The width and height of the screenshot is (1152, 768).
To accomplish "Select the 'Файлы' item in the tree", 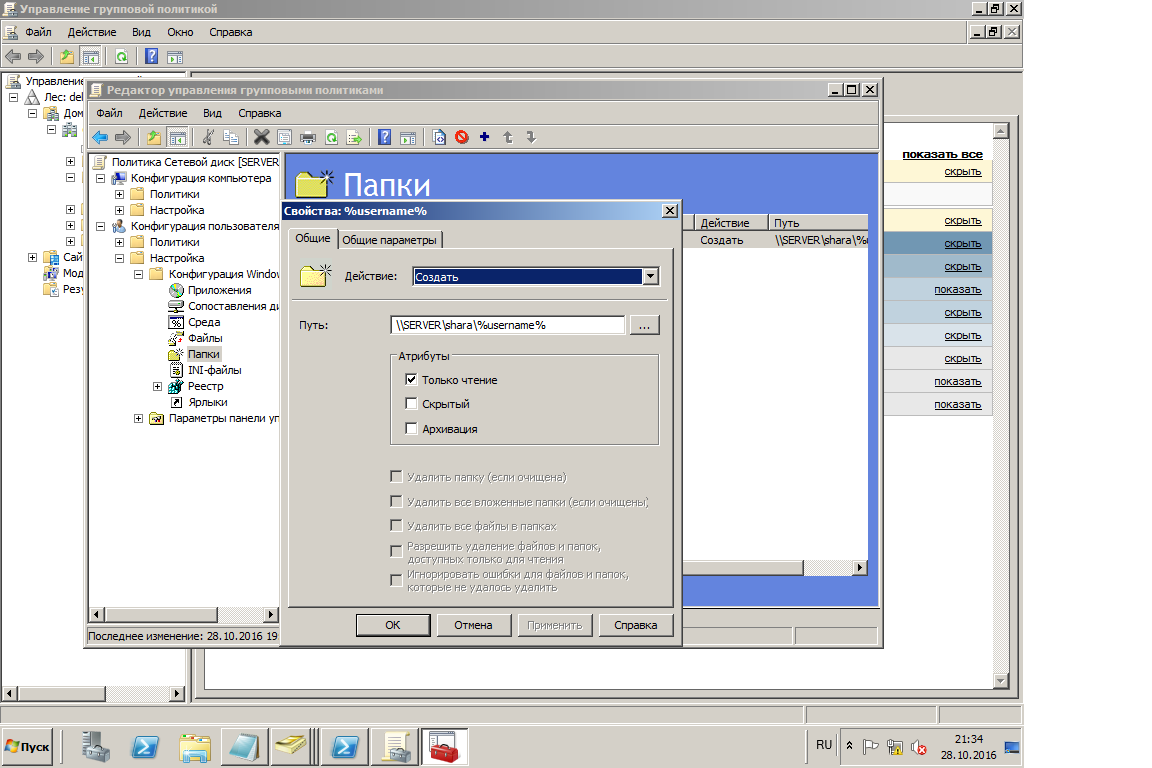I will tap(205, 338).
